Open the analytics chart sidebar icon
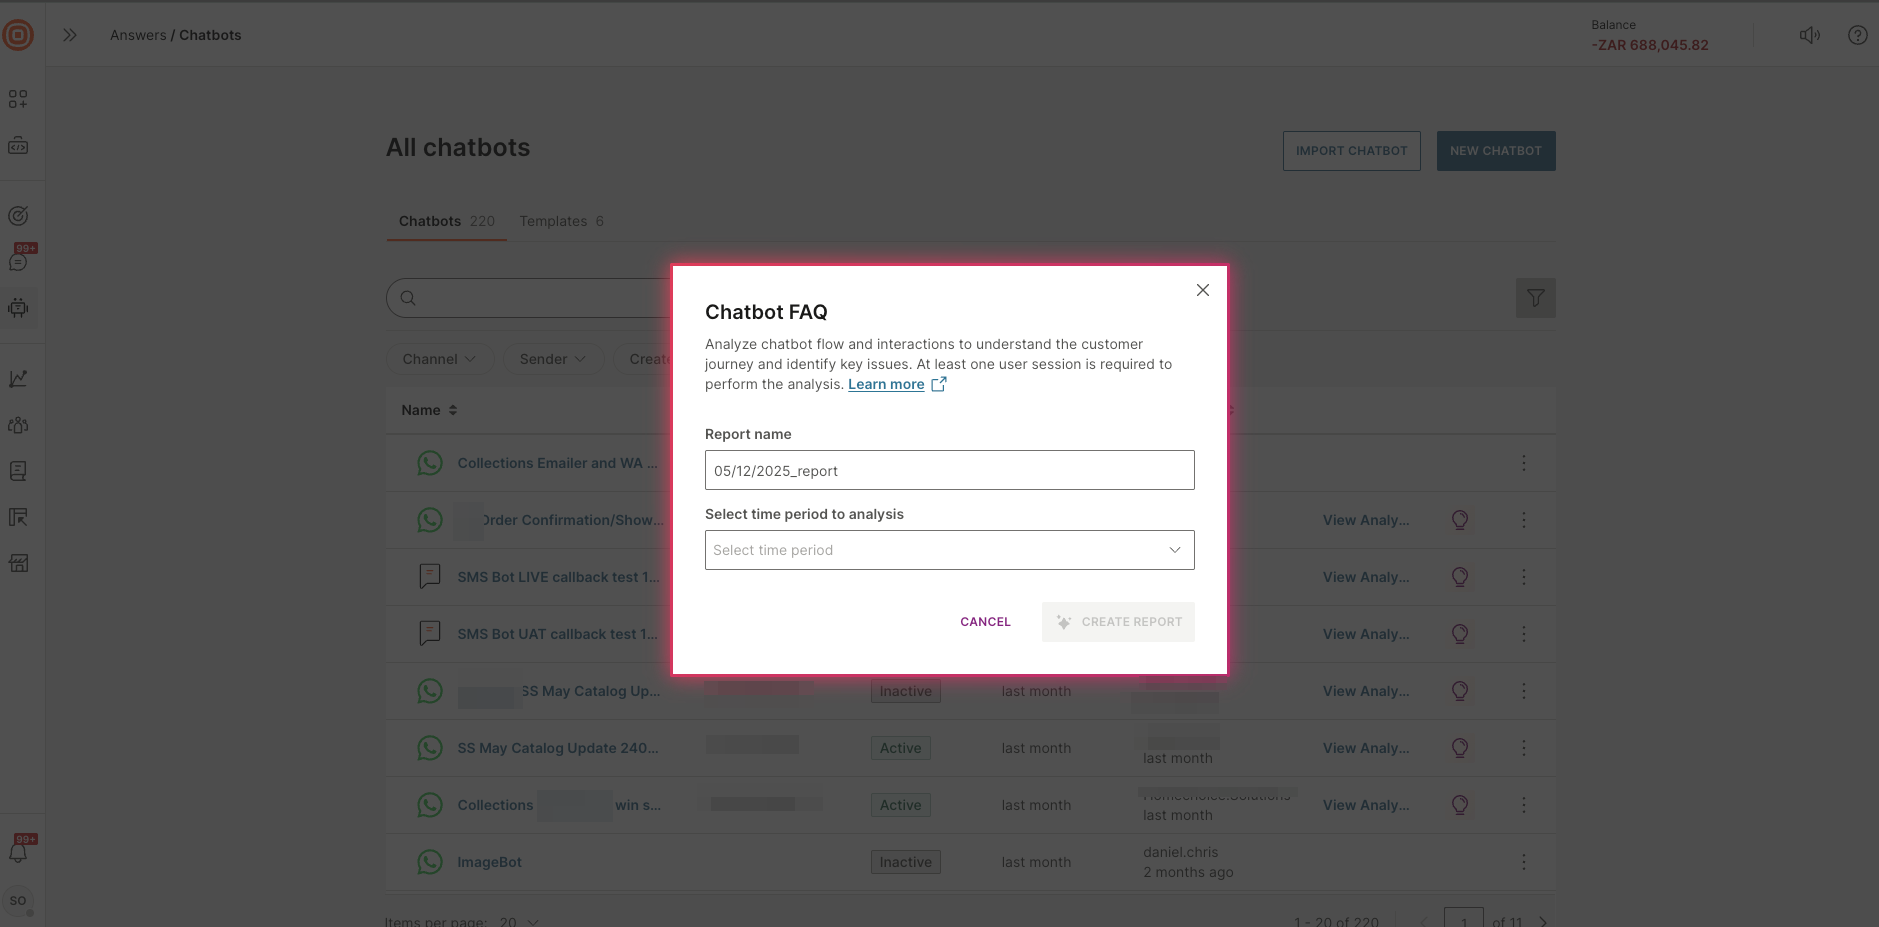The height and width of the screenshot is (927, 1879). pyautogui.click(x=18, y=378)
